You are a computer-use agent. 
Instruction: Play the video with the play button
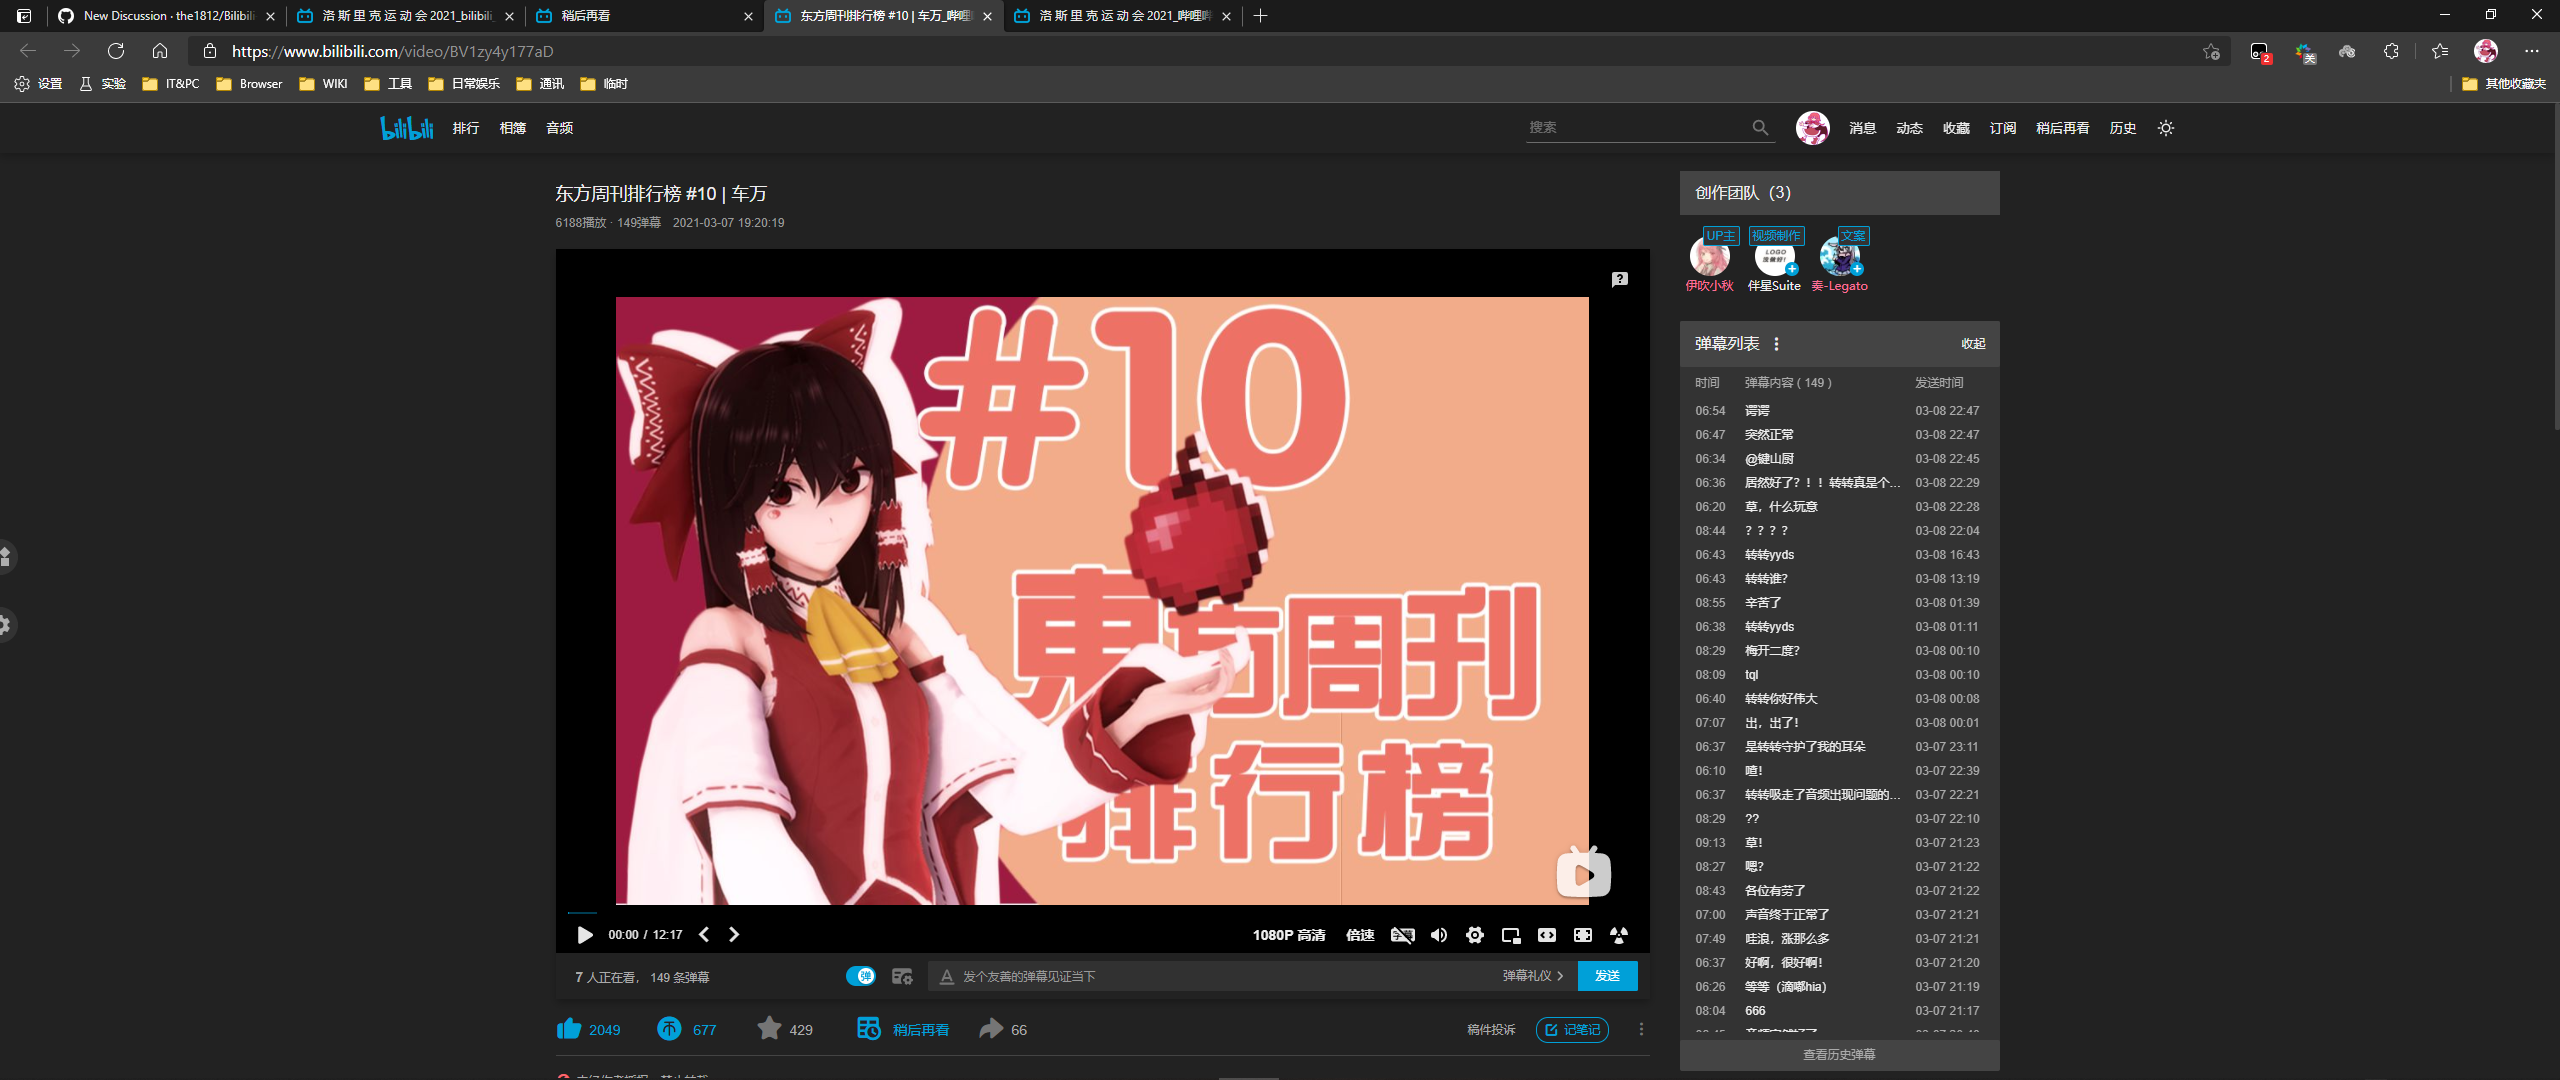coord(585,935)
